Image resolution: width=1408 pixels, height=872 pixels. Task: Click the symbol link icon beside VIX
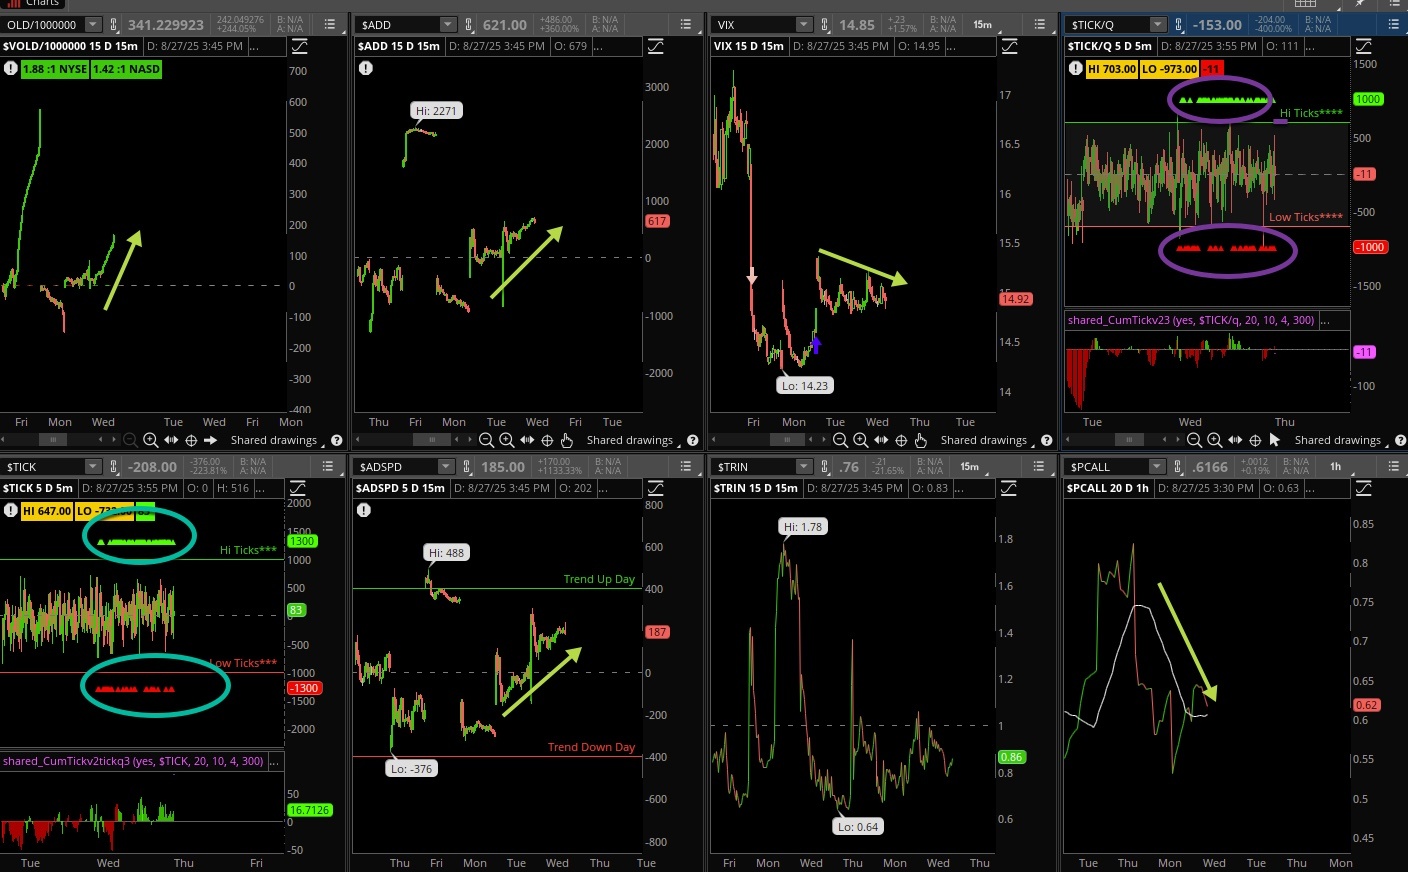[825, 24]
